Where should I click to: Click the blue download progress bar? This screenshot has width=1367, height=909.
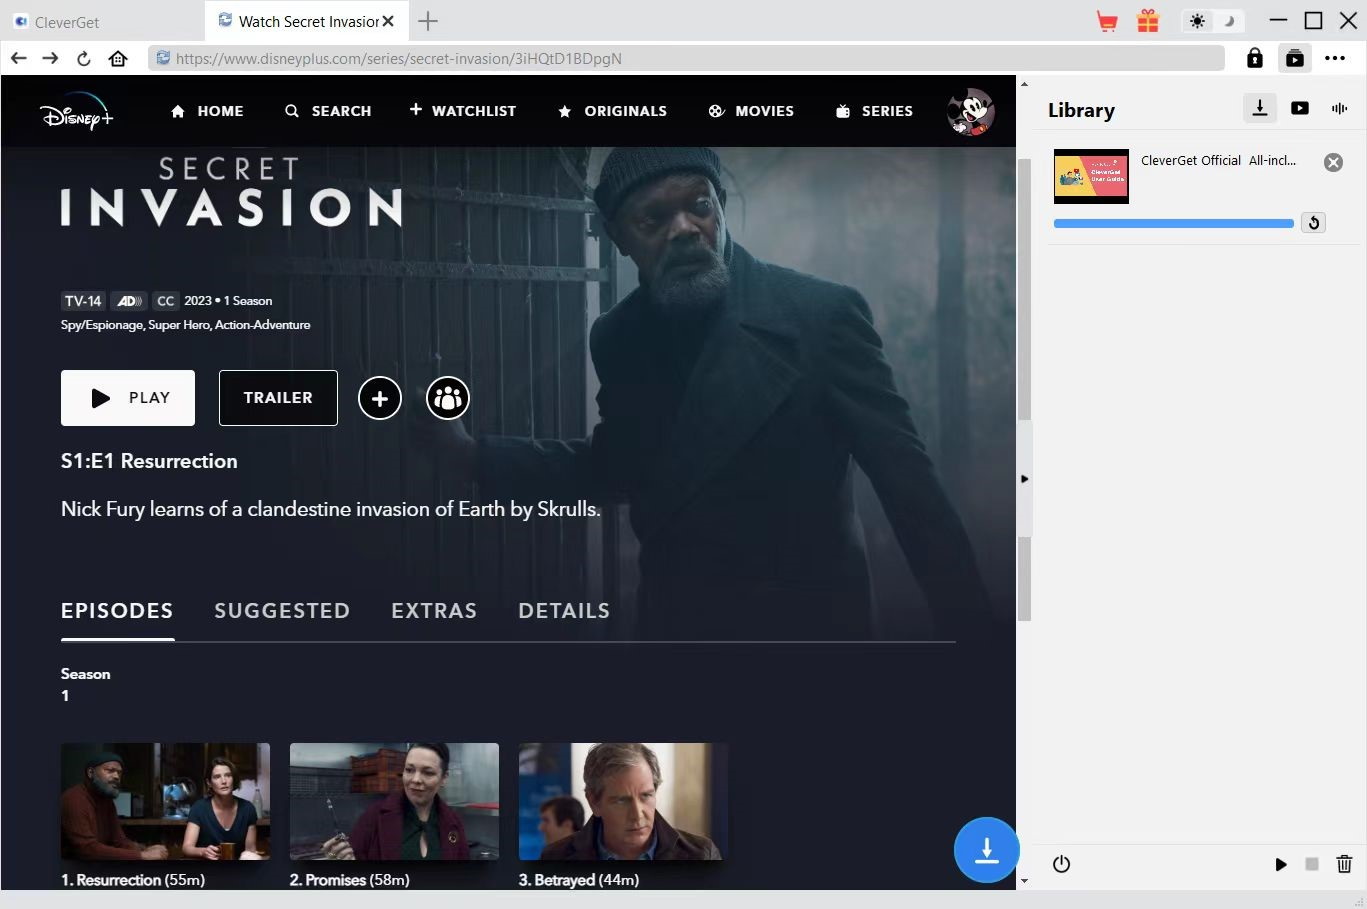tap(1173, 224)
